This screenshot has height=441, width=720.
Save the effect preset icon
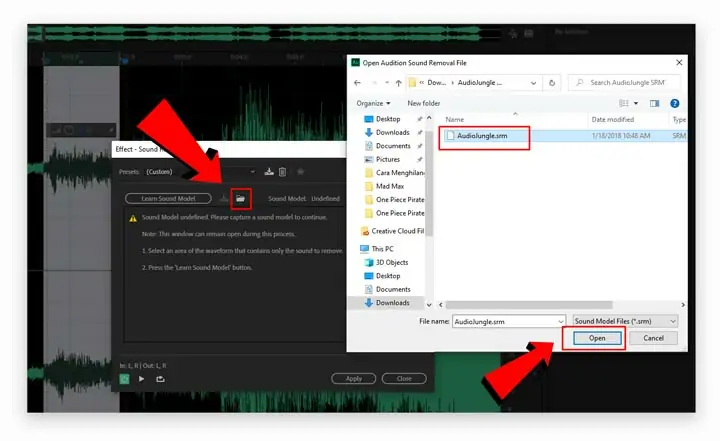269,172
